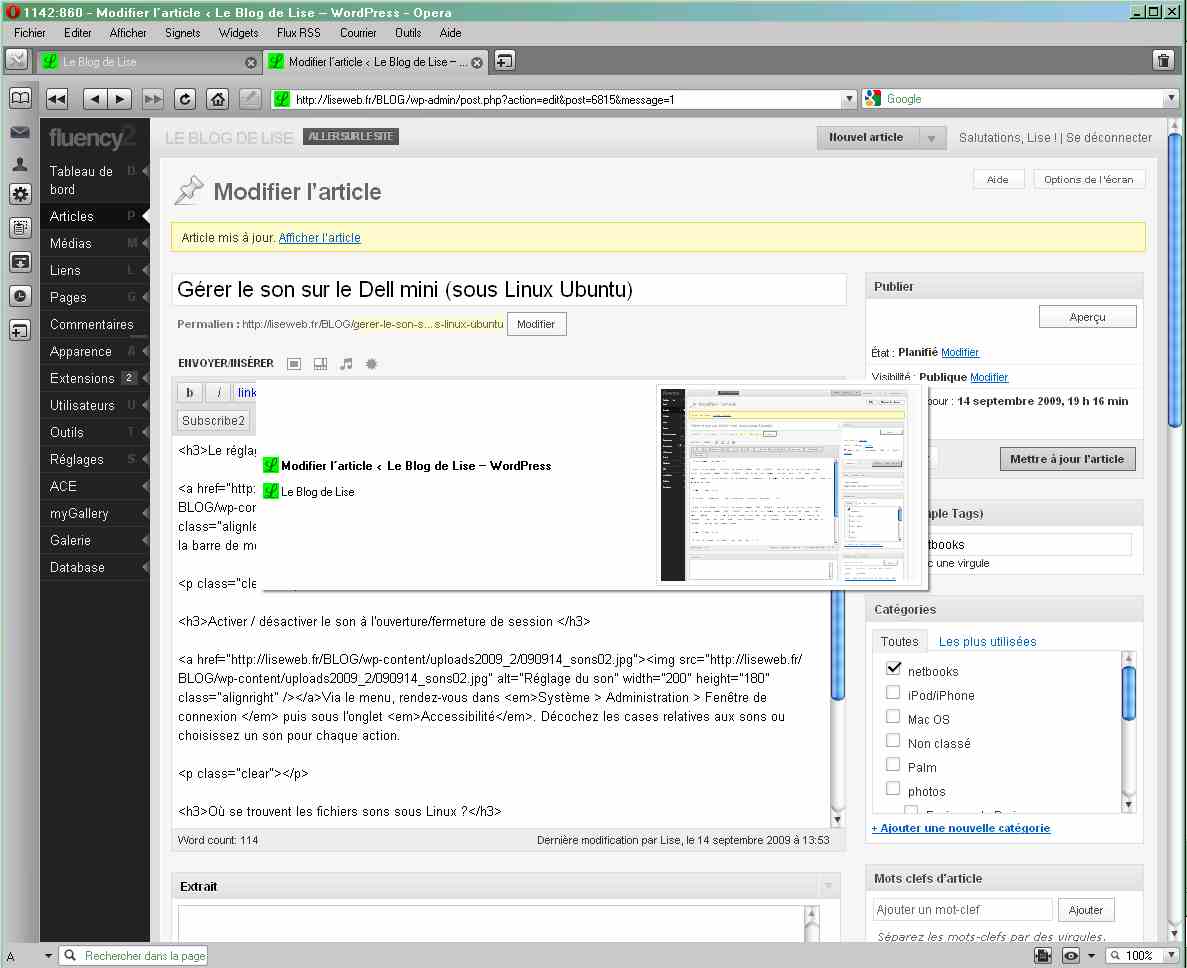
Task: Focus the Ajouter un mot-clef field
Action: [962, 910]
